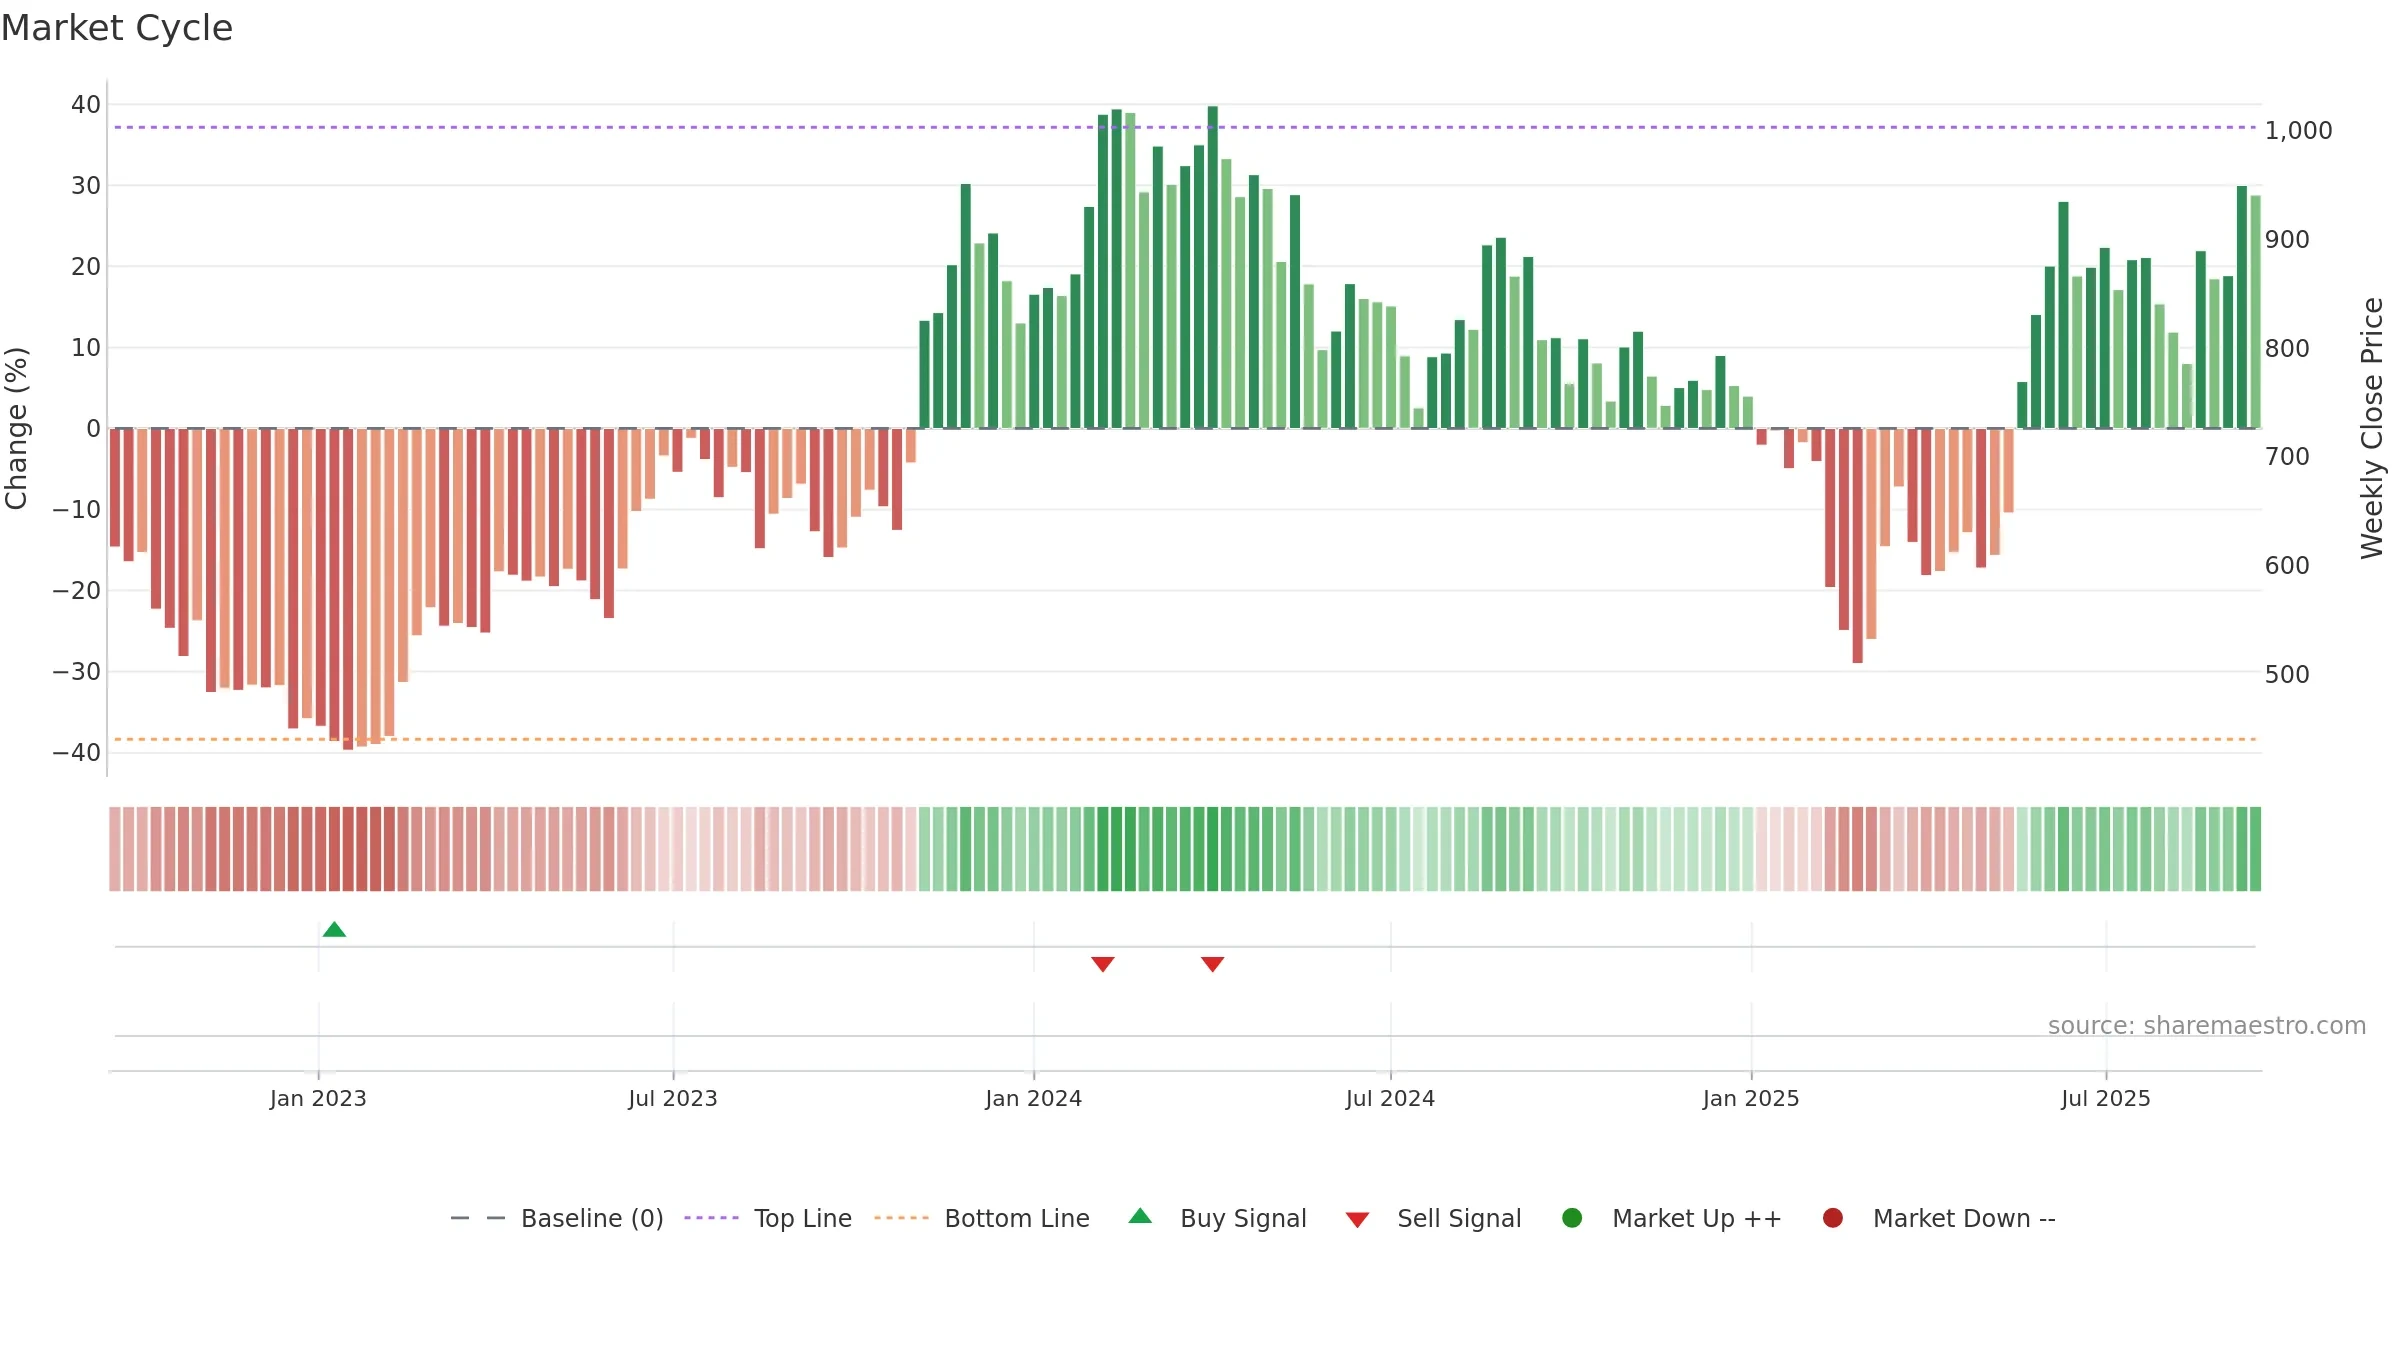Click the Jan 2024 x-axis label
Screen dimensions: 2400x1350
pyautogui.click(x=1033, y=1098)
